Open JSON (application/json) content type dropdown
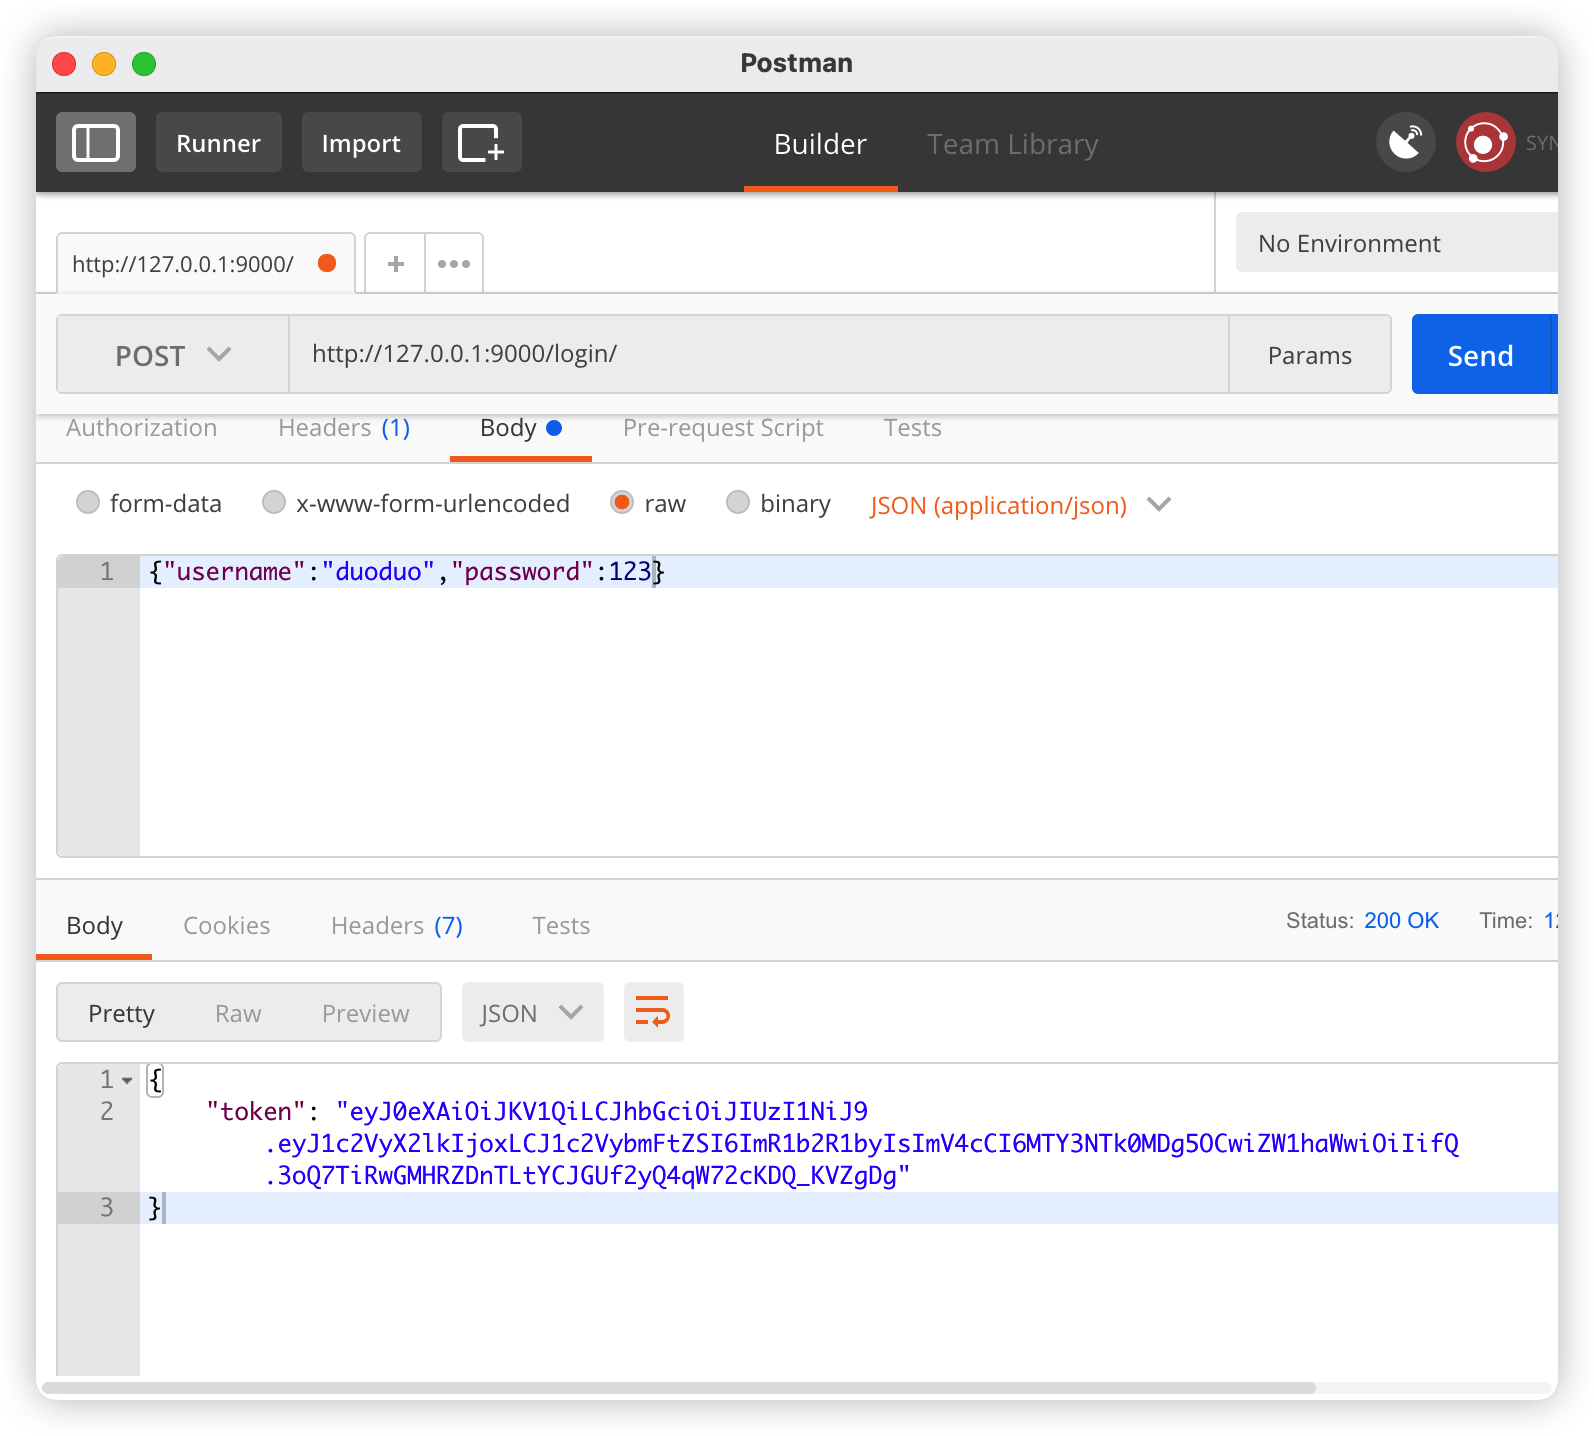The width and height of the screenshot is (1594, 1436). [x=1020, y=505]
